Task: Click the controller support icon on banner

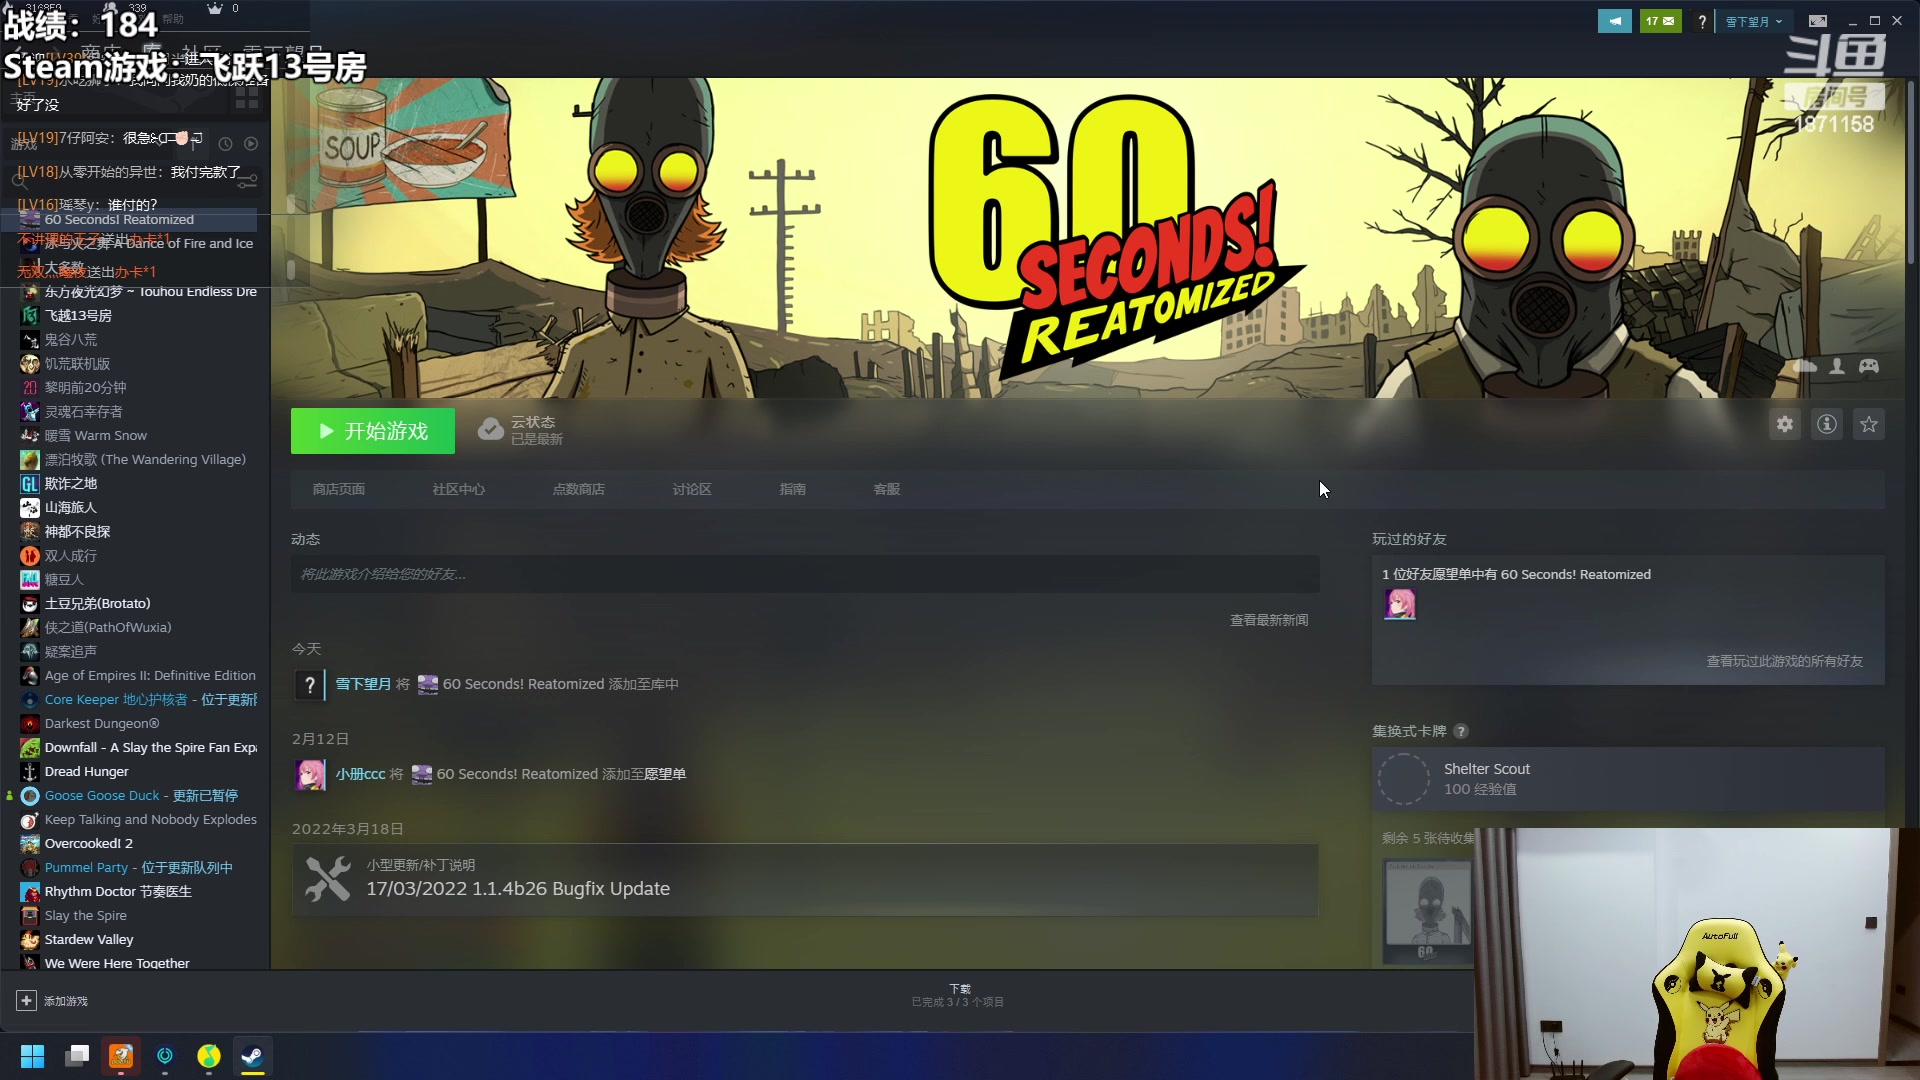Action: click(1869, 366)
